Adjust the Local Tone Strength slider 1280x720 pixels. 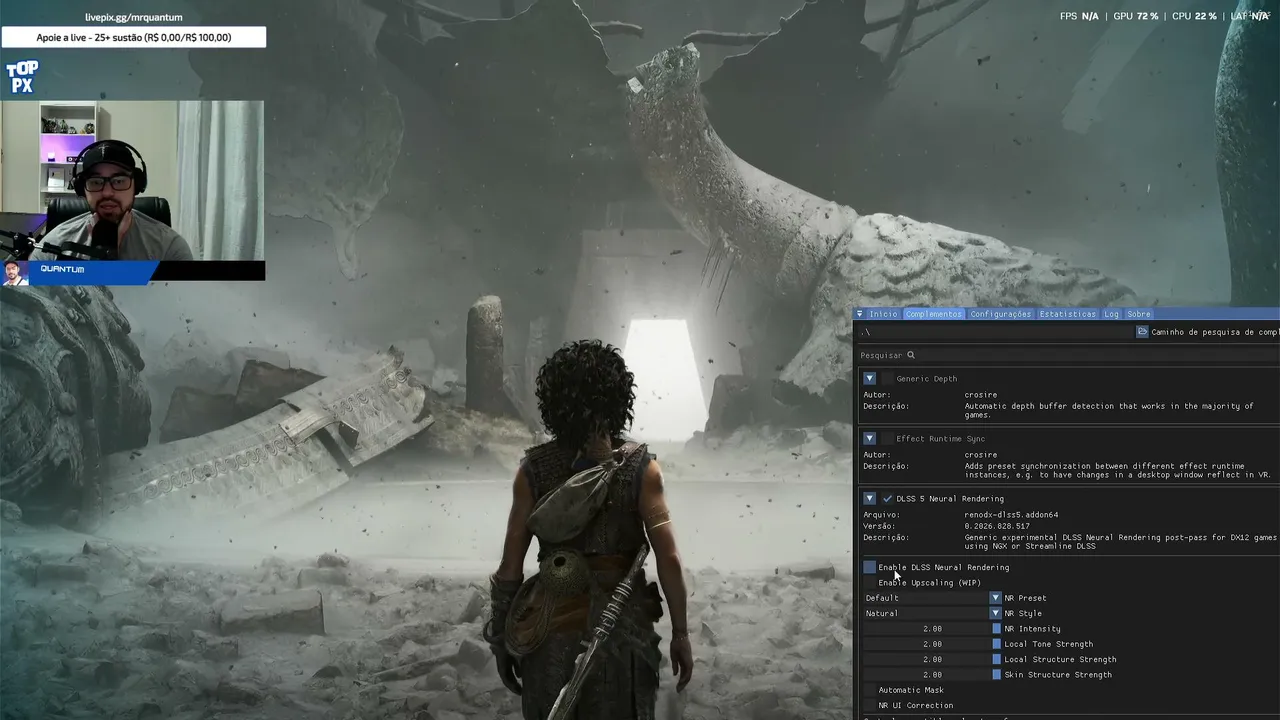tap(932, 644)
